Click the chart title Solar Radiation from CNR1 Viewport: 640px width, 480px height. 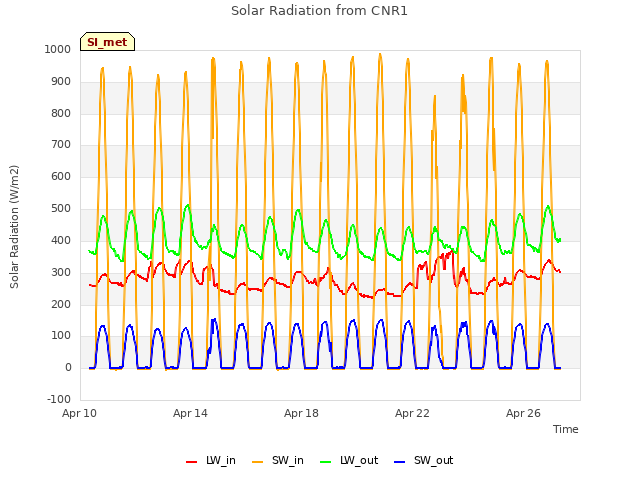tap(319, 11)
